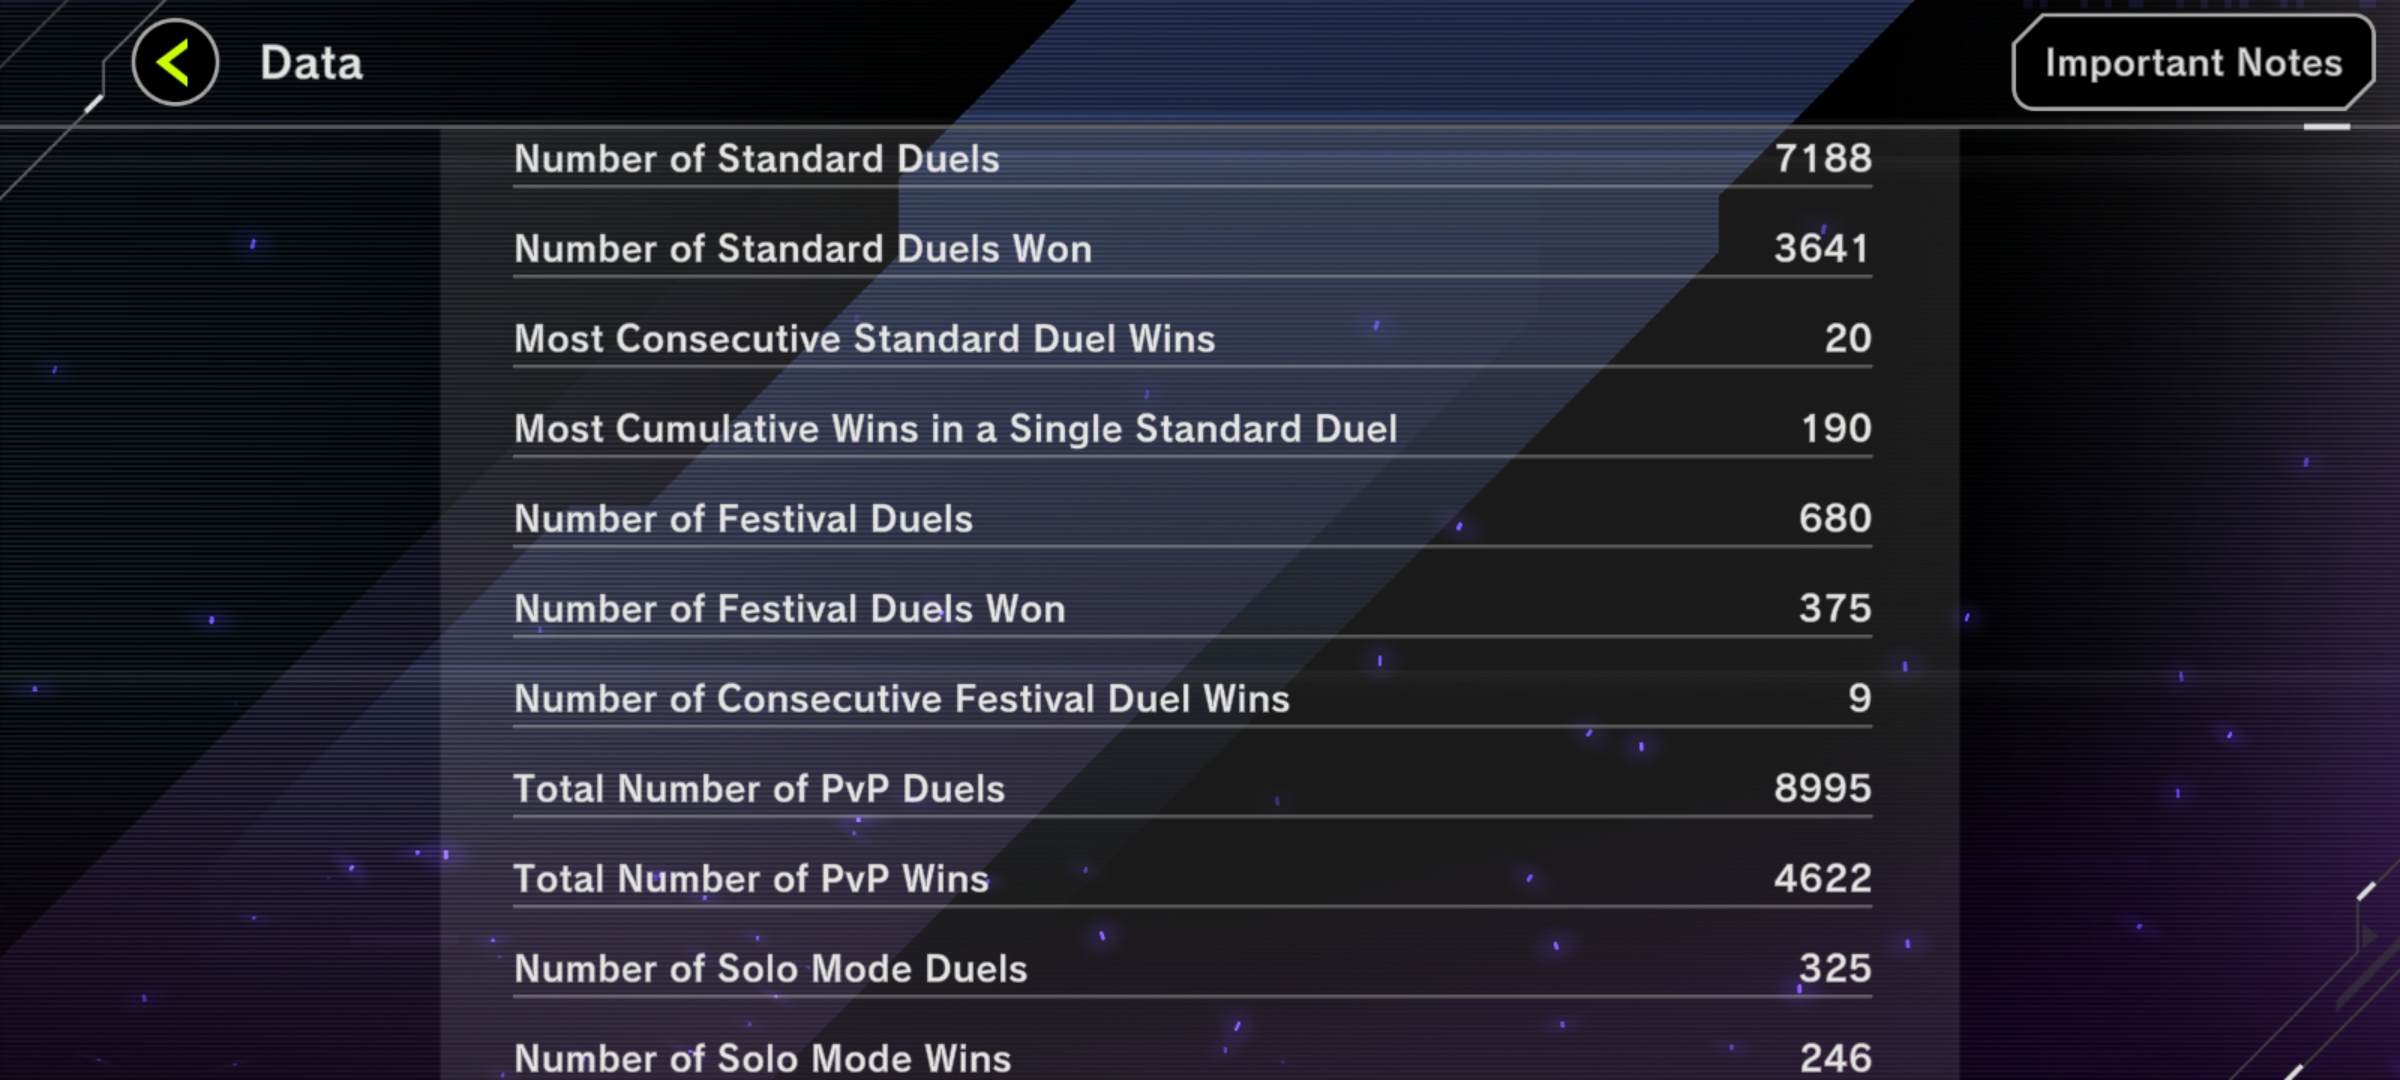Tap the Number of Solo Mode Wins row
Image resolution: width=2400 pixels, height=1080 pixels.
[x=1192, y=1058]
